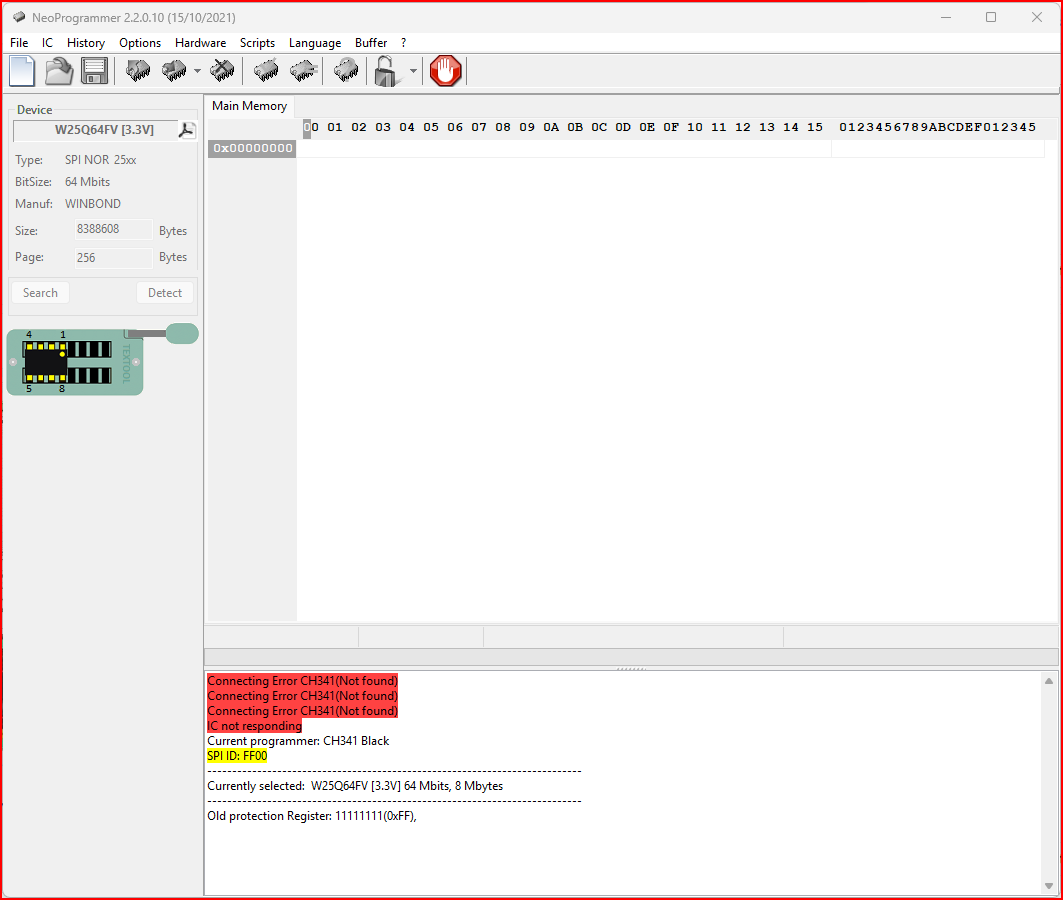Select the Main Memory tab

coord(249,106)
